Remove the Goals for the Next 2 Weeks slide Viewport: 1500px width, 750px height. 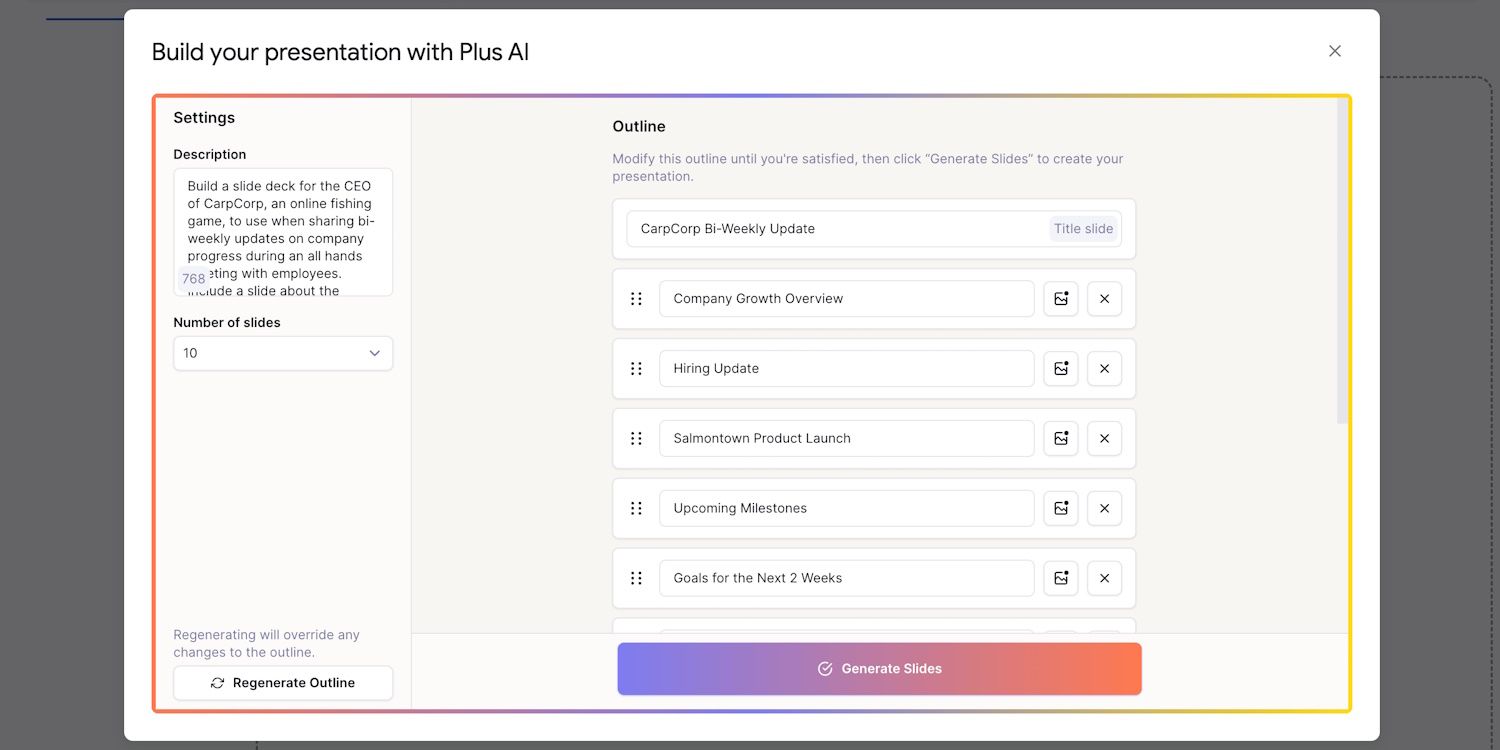click(x=1104, y=578)
